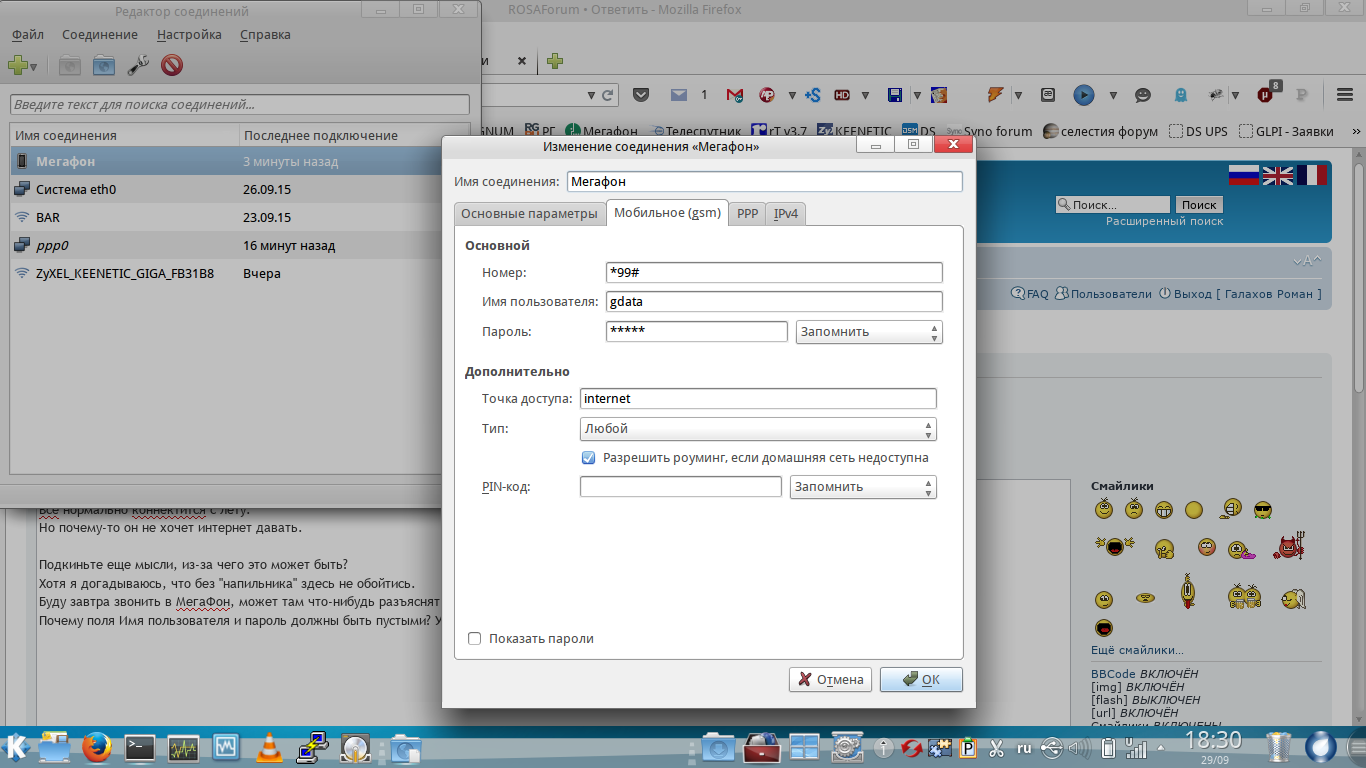Expand the add-connection dropdown arrow
The height and width of the screenshot is (768, 1366).
point(34,67)
